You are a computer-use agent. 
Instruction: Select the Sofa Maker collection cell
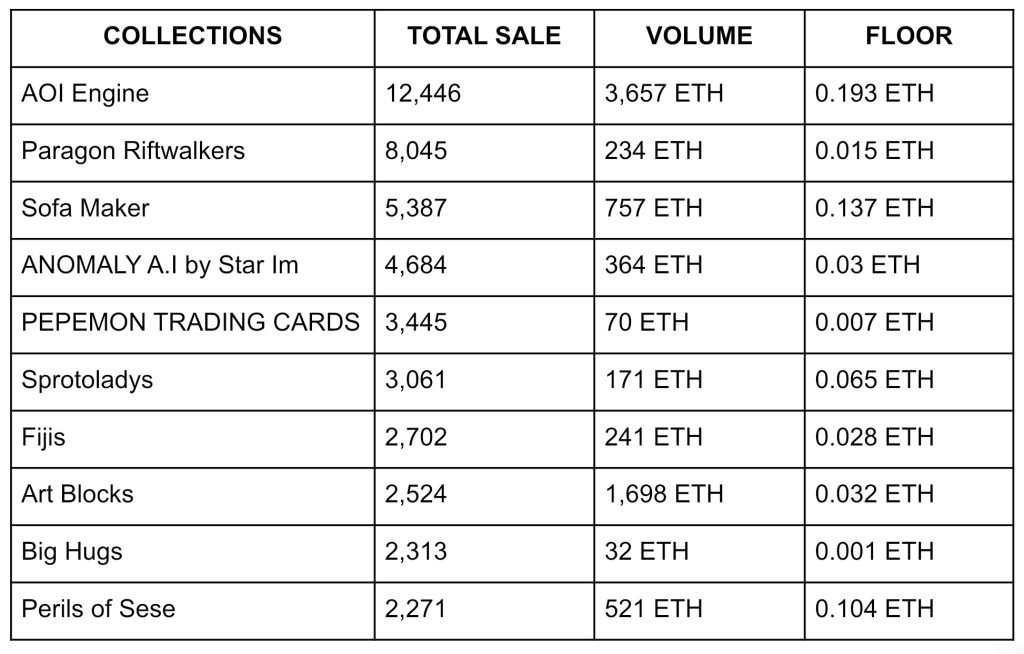coord(85,208)
